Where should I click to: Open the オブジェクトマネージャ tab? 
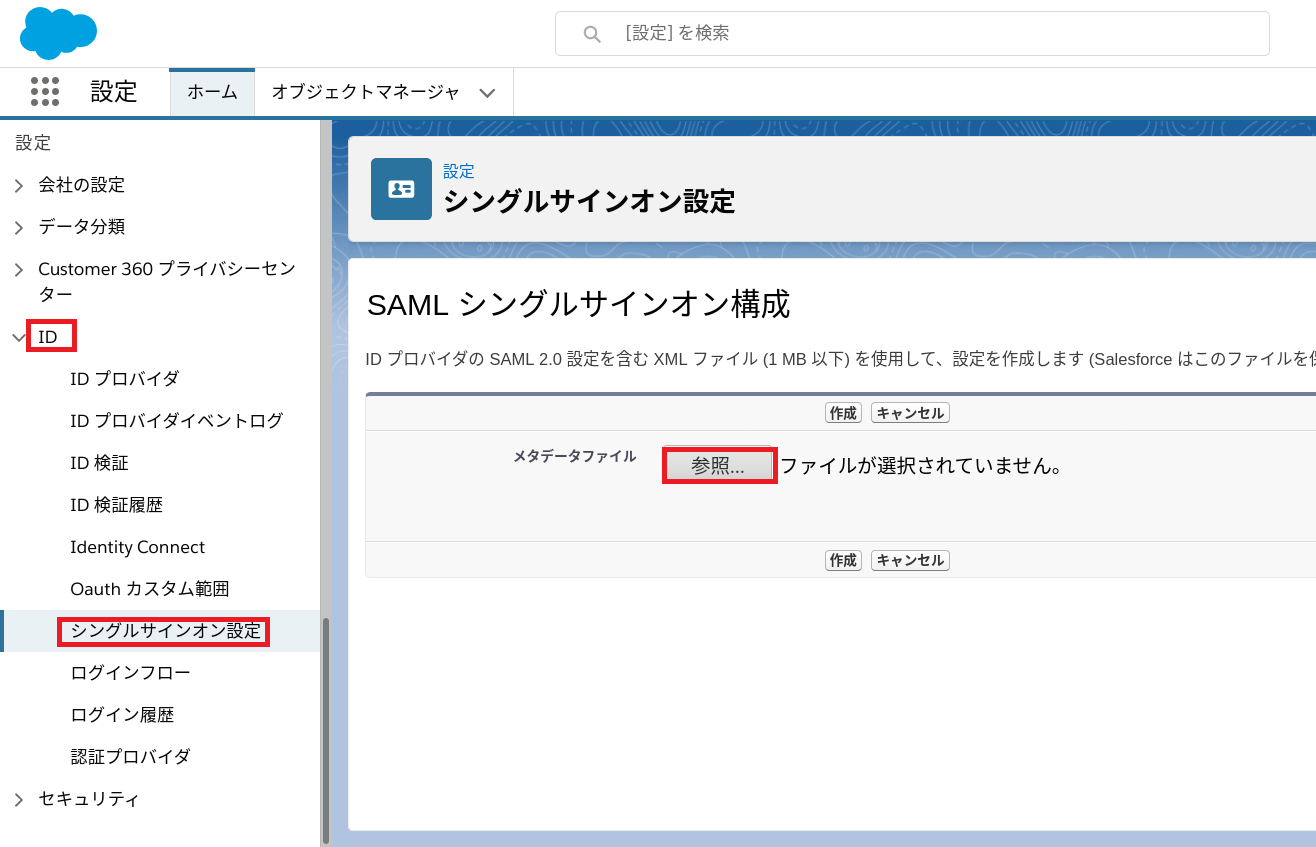[366, 93]
